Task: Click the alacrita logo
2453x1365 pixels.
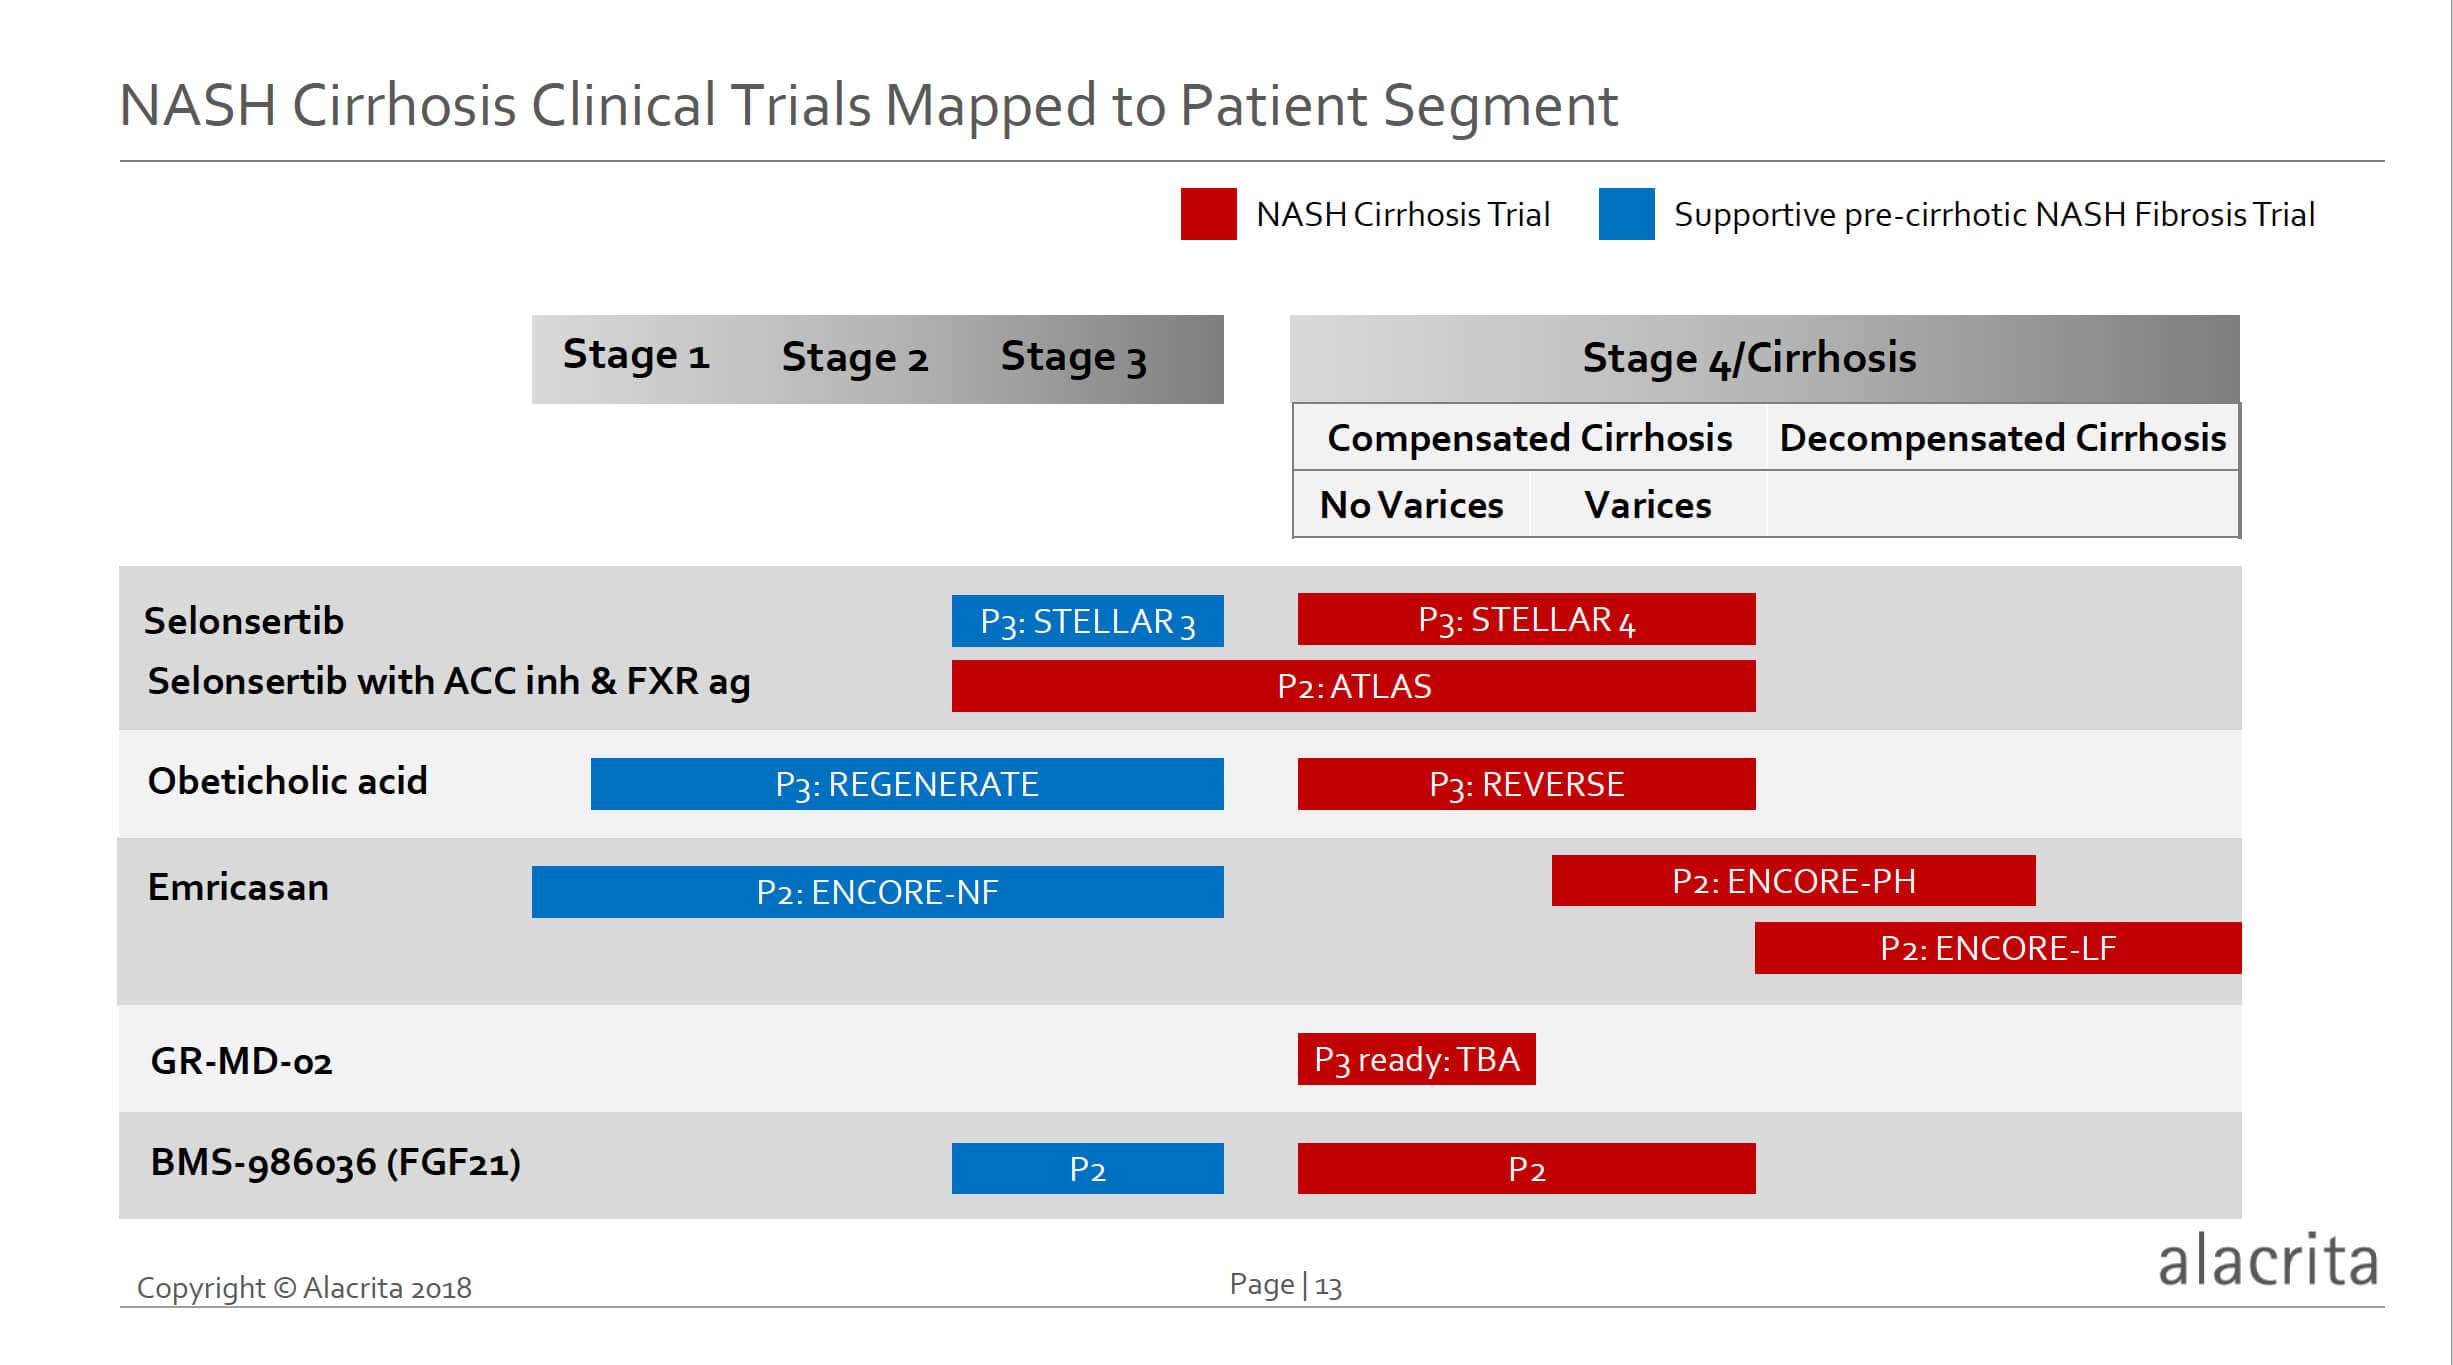Action: [x=2267, y=1260]
